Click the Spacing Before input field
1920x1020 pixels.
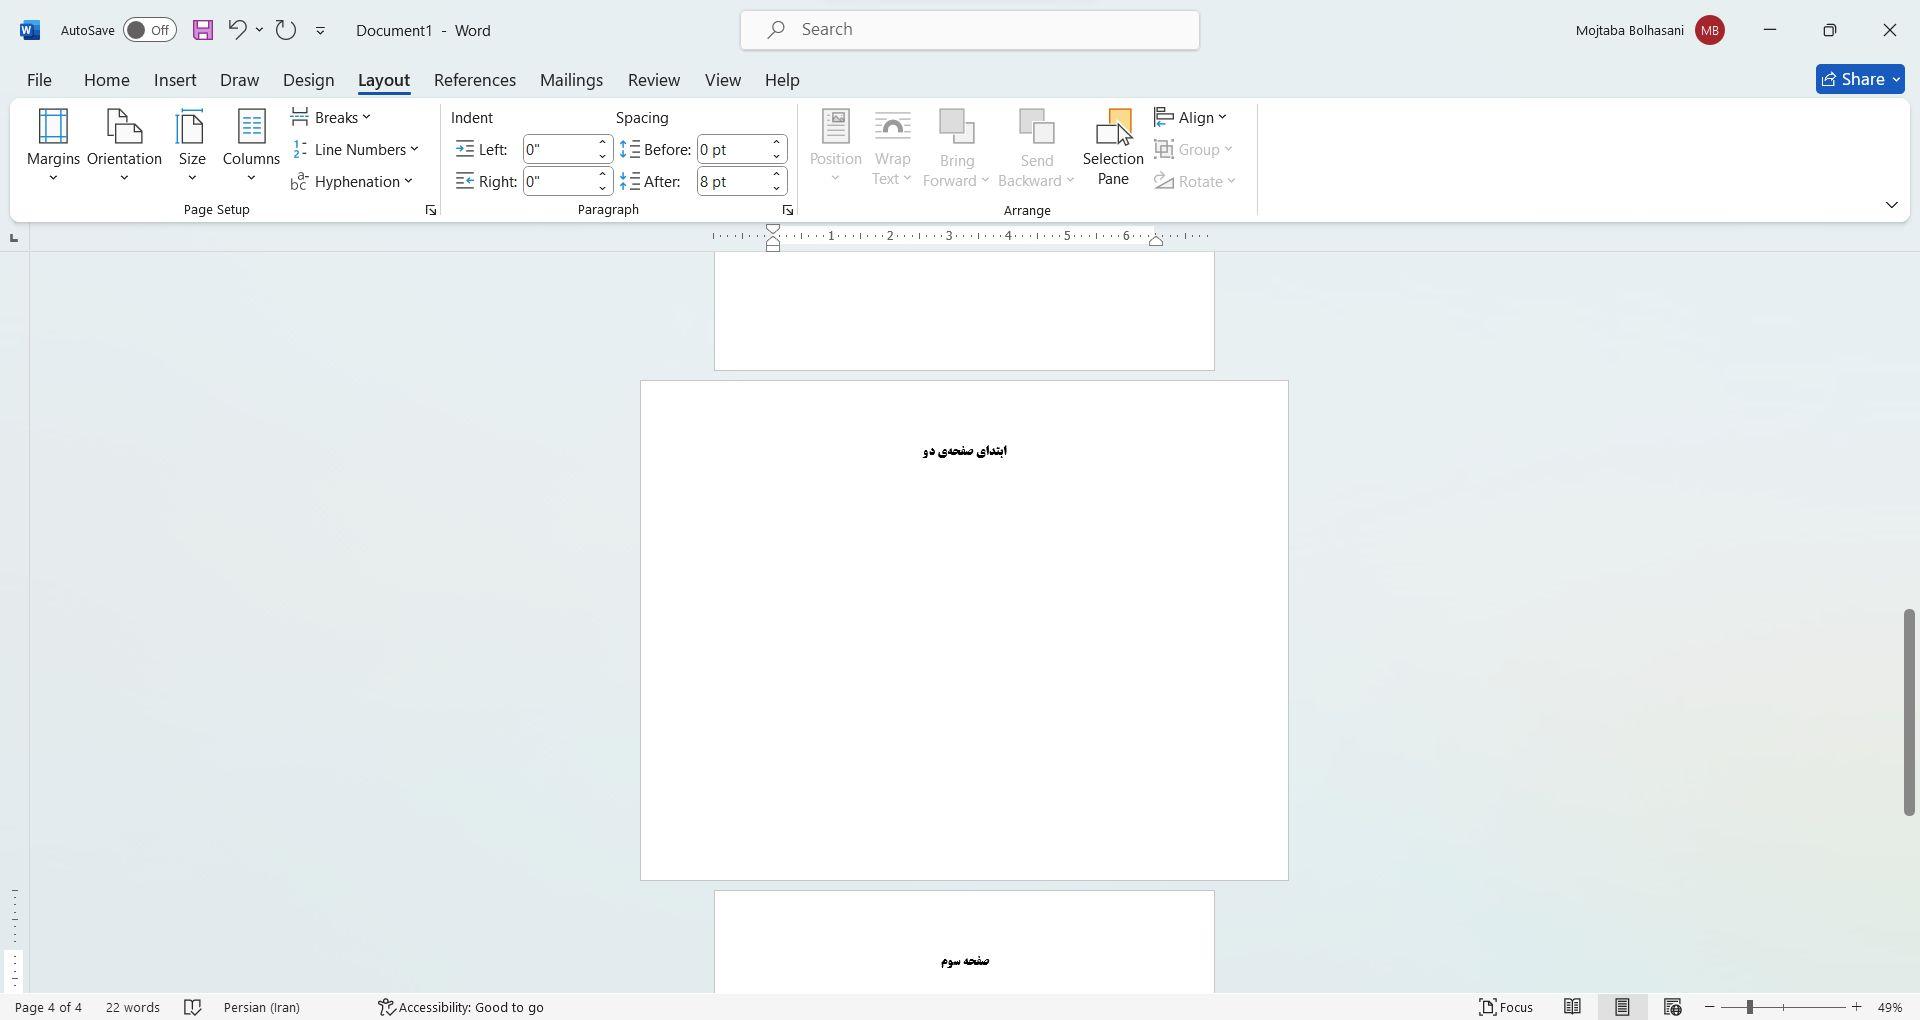pos(734,149)
